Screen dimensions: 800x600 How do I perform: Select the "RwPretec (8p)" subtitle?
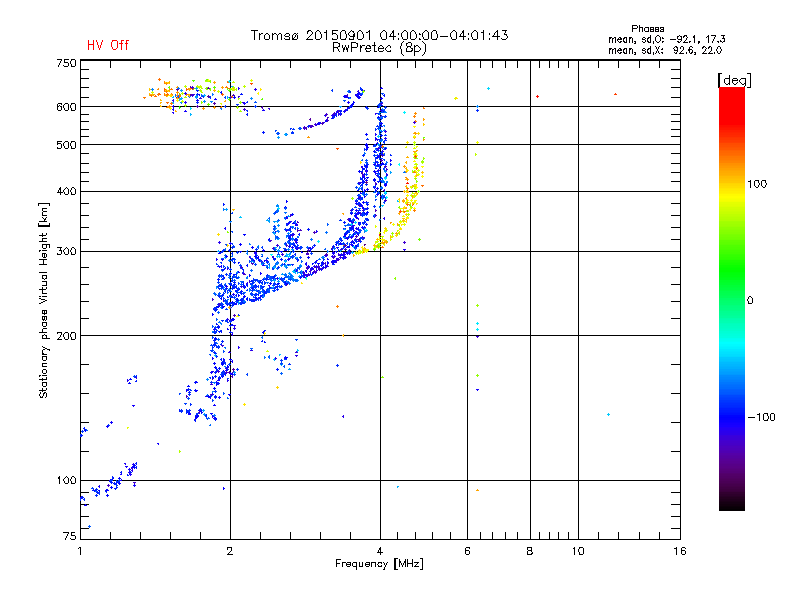[x=379, y=47]
